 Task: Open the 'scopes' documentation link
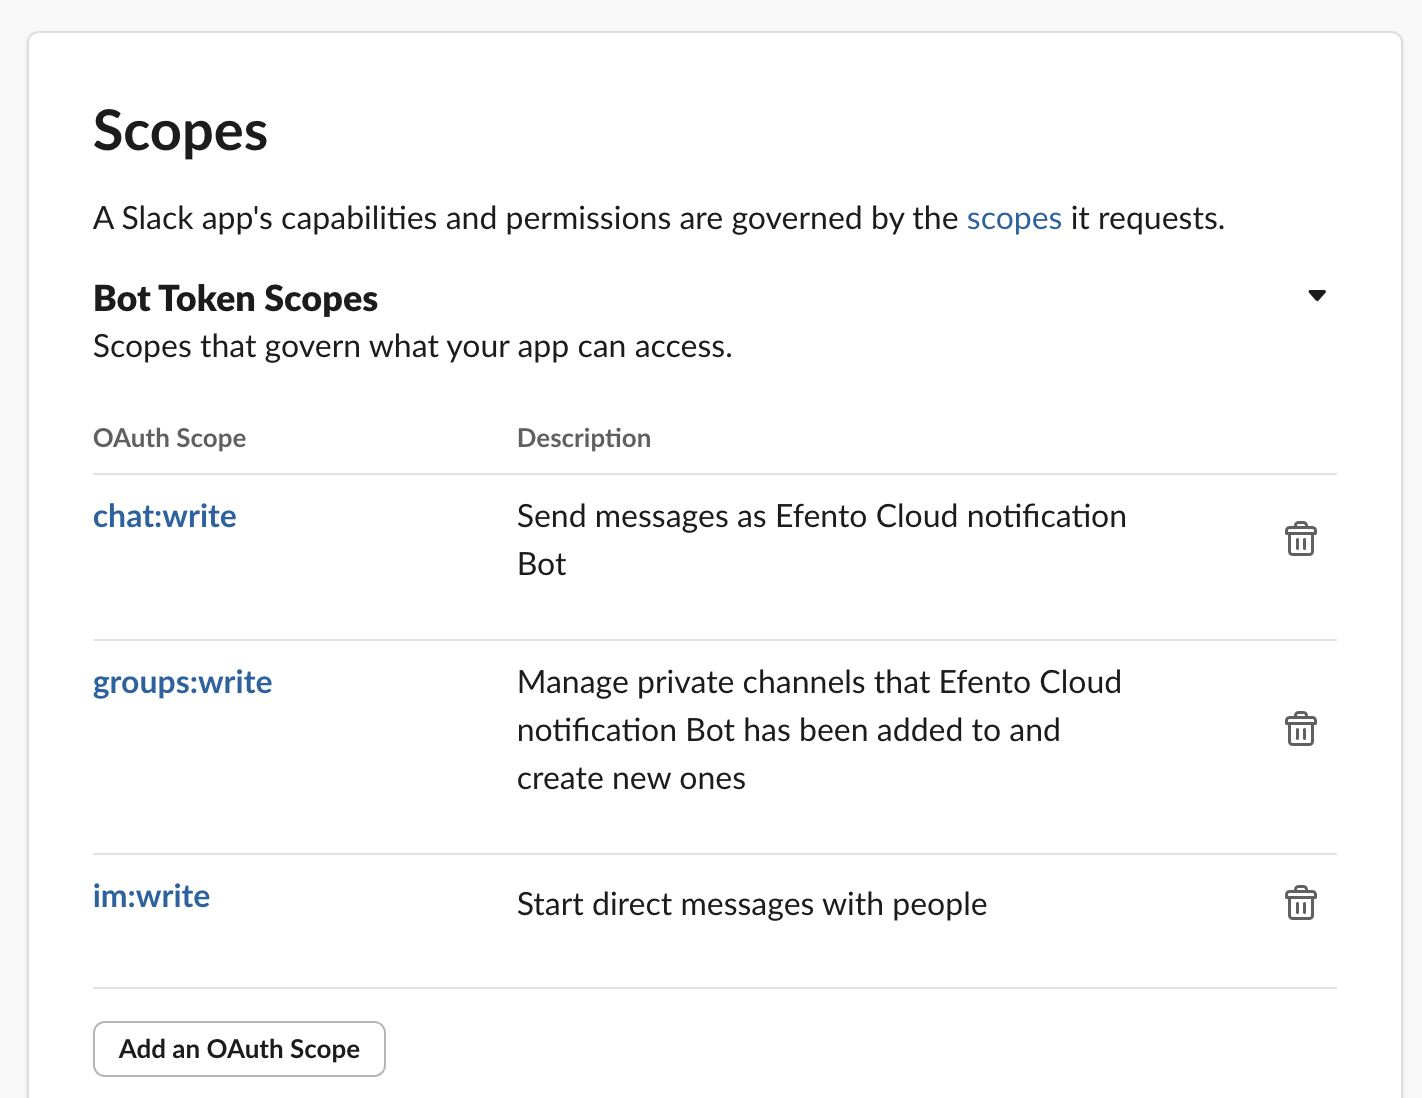pos(1013,218)
